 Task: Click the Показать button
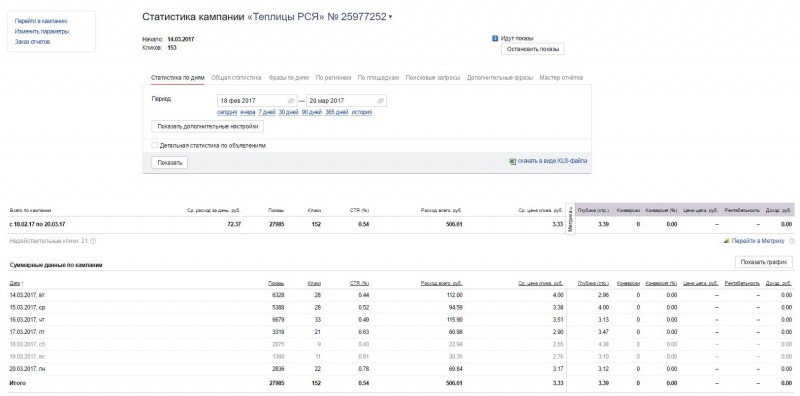tap(169, 163)
